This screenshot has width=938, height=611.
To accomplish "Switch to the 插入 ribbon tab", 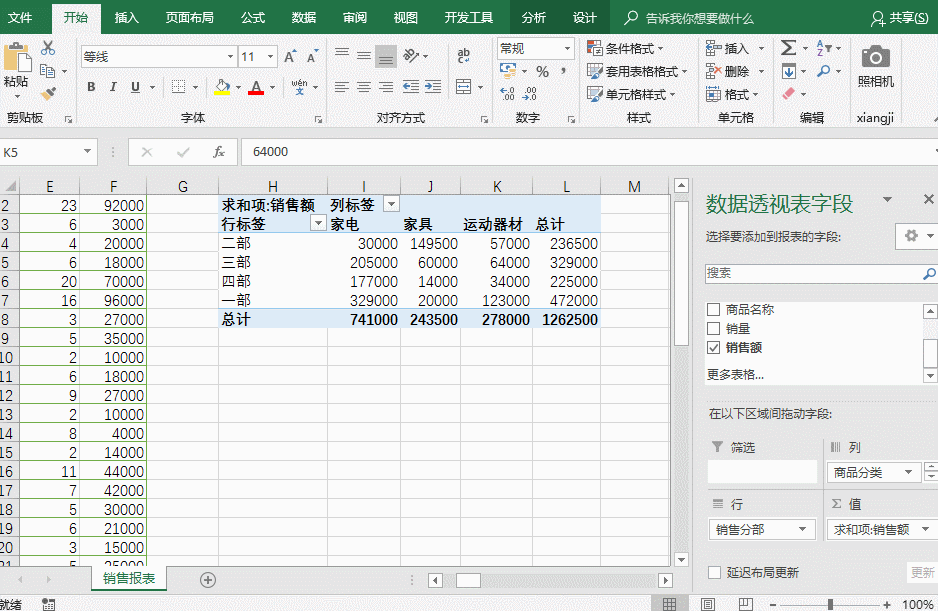I will [127, 18].
